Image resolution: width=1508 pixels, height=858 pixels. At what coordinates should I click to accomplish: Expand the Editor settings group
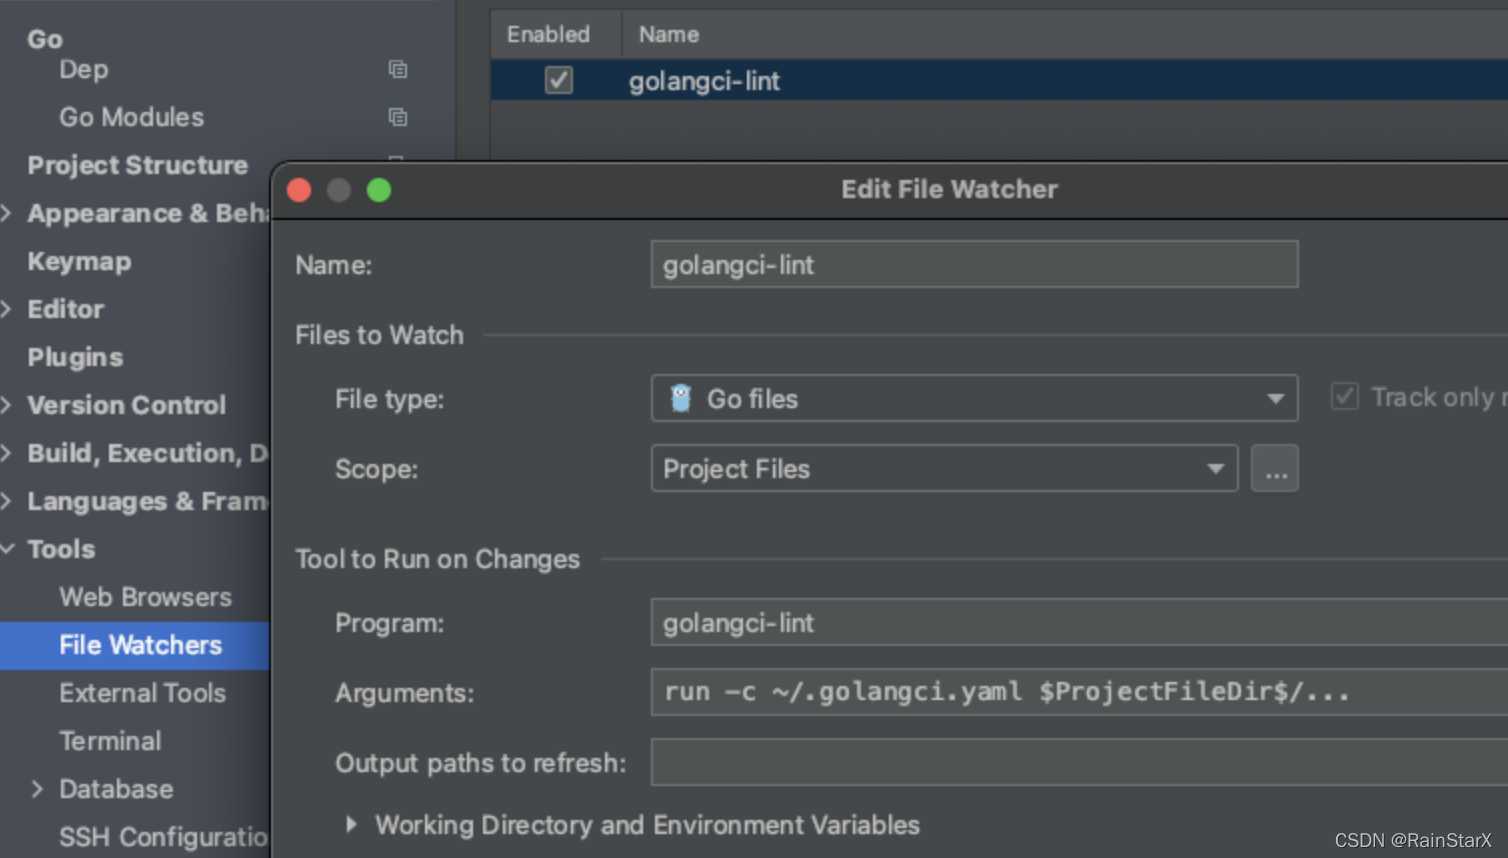click(8, 309)
